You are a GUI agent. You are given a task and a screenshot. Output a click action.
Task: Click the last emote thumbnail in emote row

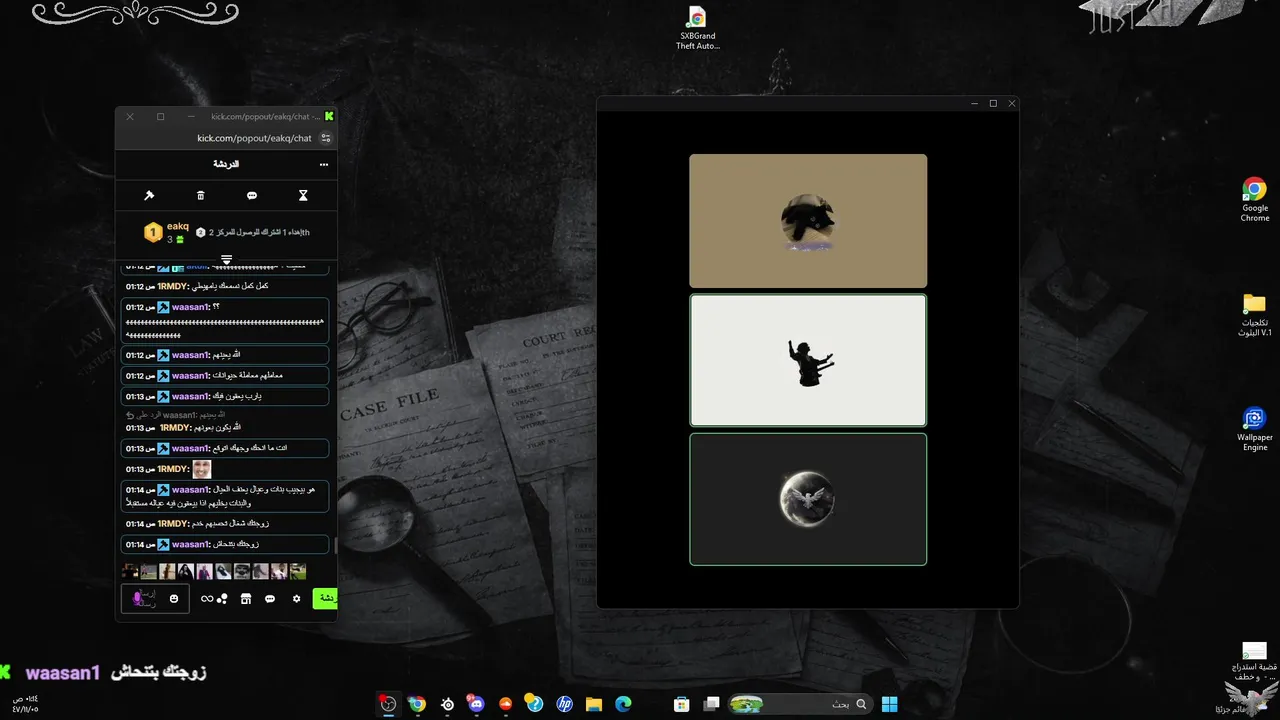(x=298, y=571)
